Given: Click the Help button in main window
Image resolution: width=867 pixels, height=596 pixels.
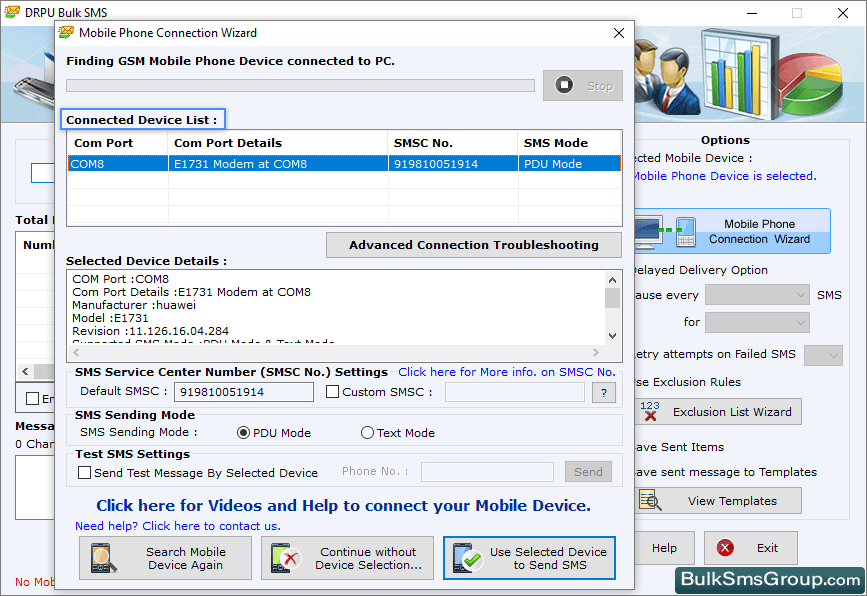Looking at the screenshot, I should [x=664, y=548].
